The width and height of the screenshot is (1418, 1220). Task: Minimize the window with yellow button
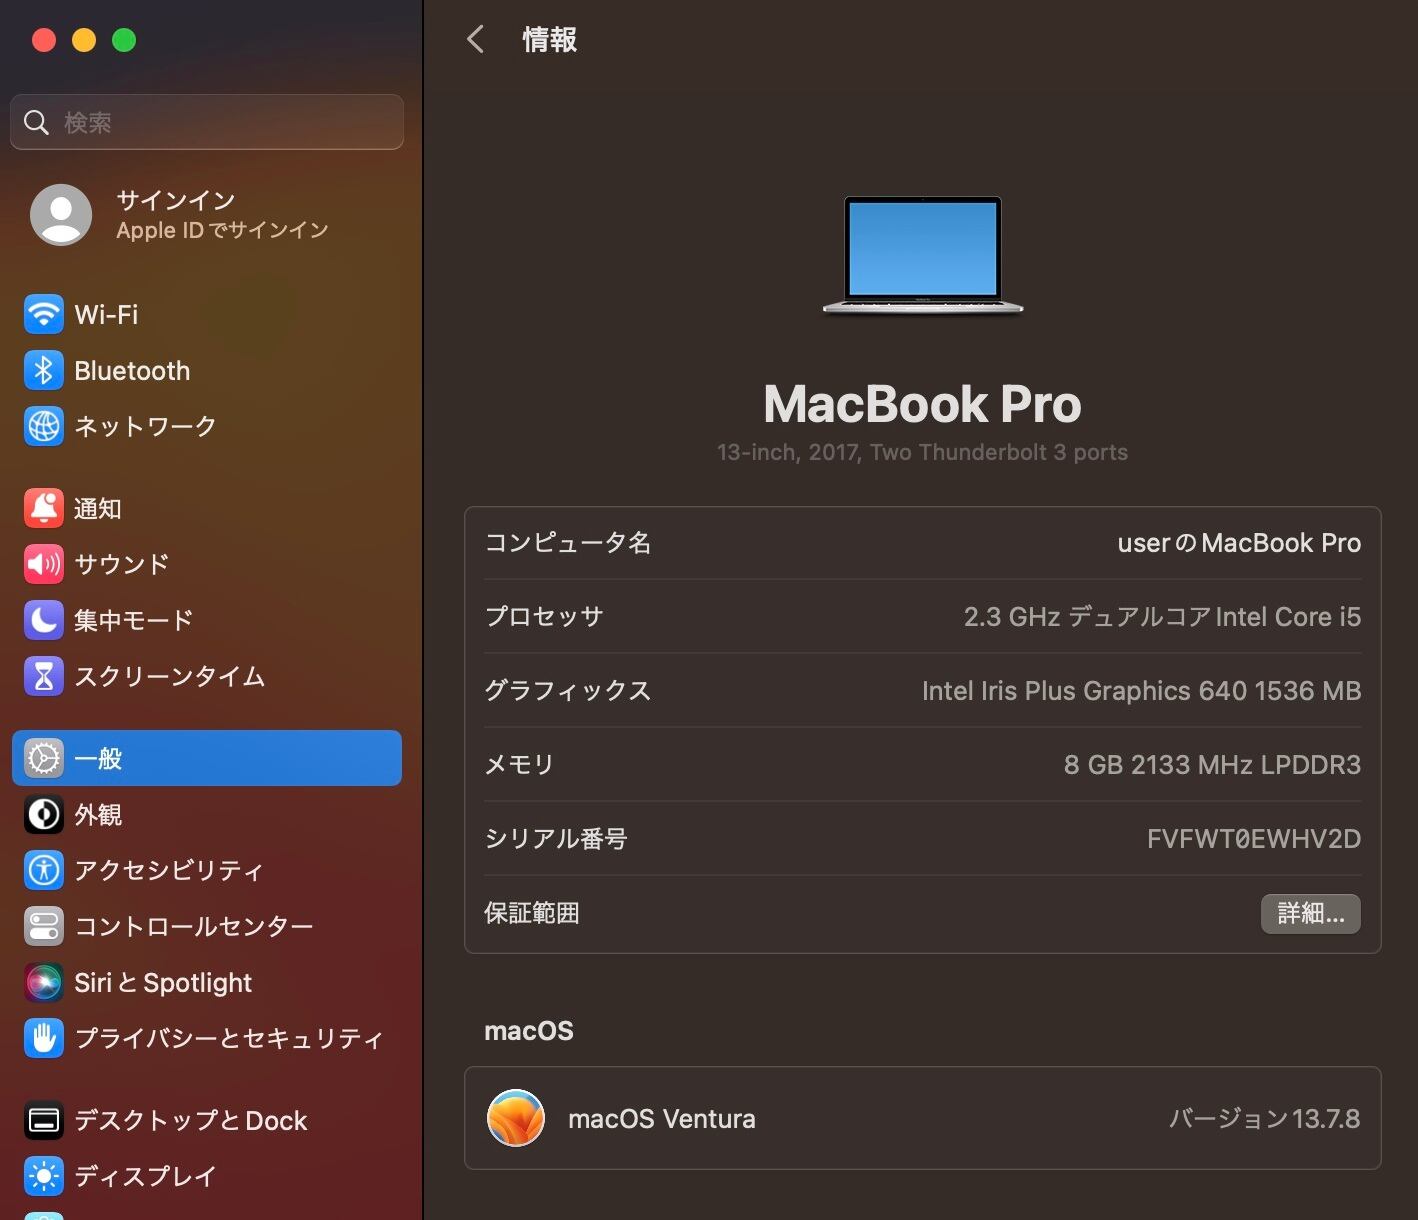[84, 40]
